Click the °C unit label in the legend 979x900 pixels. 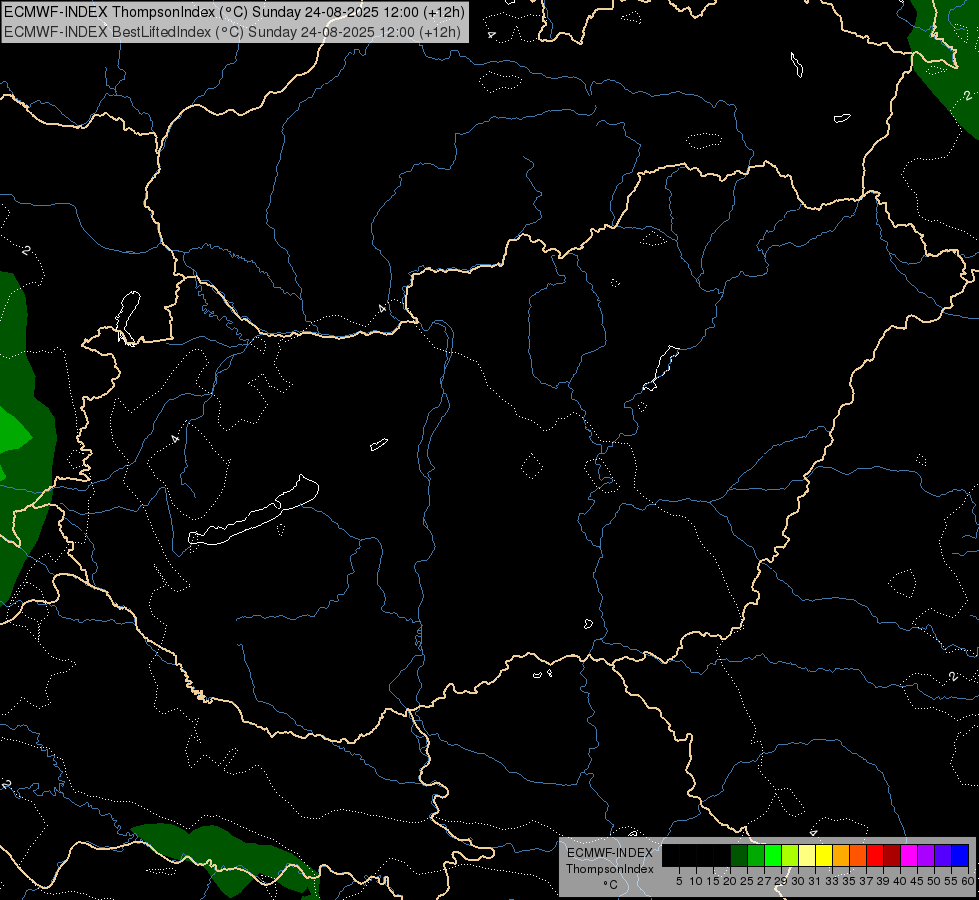611,885
